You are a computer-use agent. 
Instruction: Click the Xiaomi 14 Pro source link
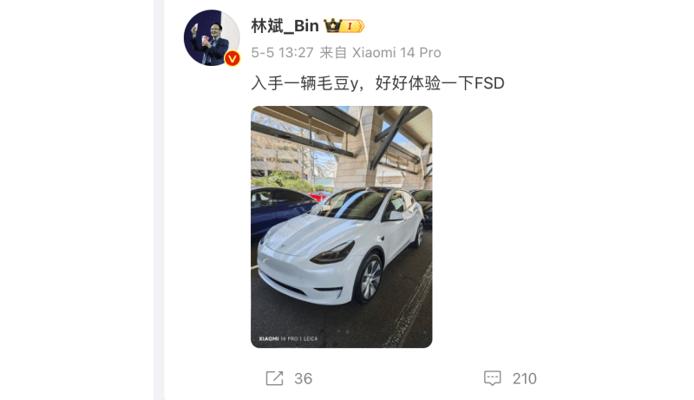click(397, 53)
